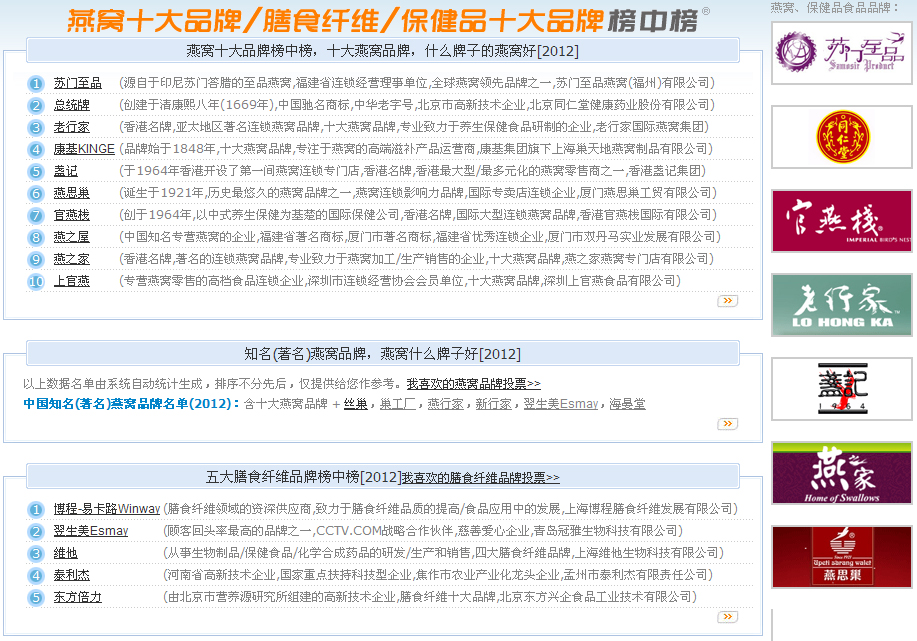Open the 巢工厂 brand link
The height and width of the screenshot is (641, 917).
[x=398, y=404]
